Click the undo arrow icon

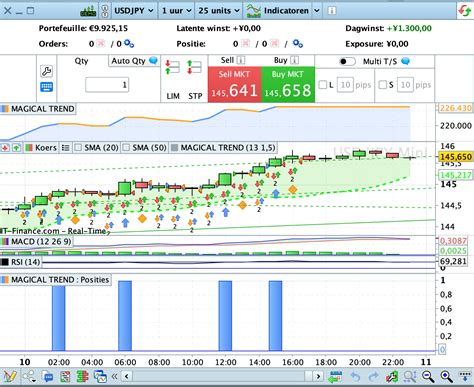pyautogui.click(x=356, y=377)
